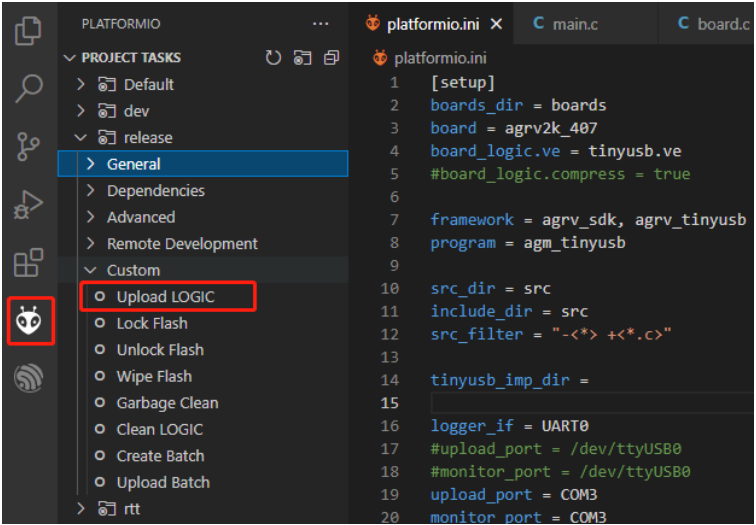Image resolution: width=756 pixels, height=525 pixels.
Task: Open the Source Control view
Action: point(28,147)
